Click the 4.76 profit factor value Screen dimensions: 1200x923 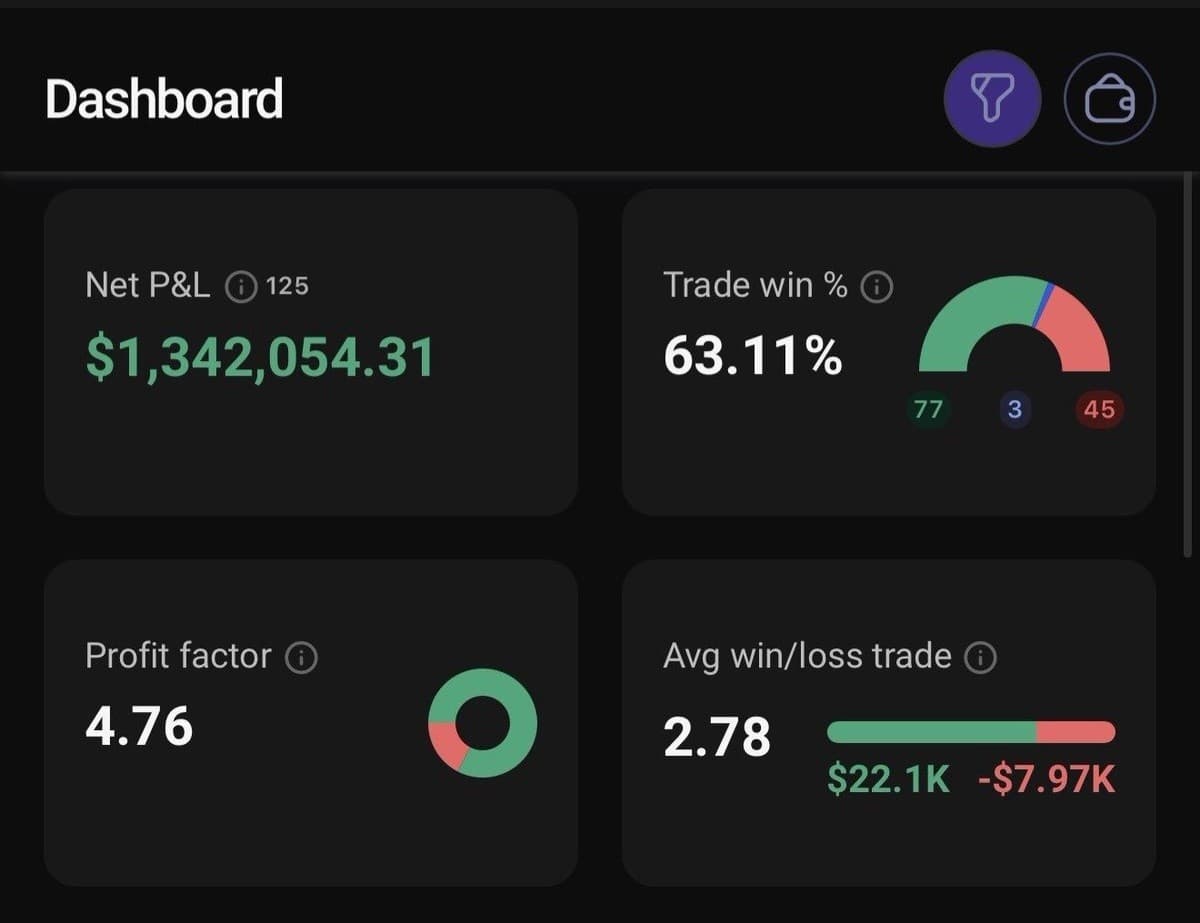coord(139,726)
